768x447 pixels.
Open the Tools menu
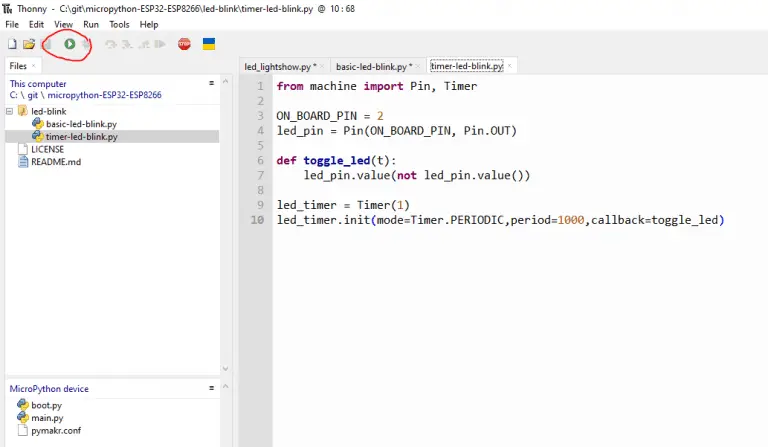coord(119,24)
